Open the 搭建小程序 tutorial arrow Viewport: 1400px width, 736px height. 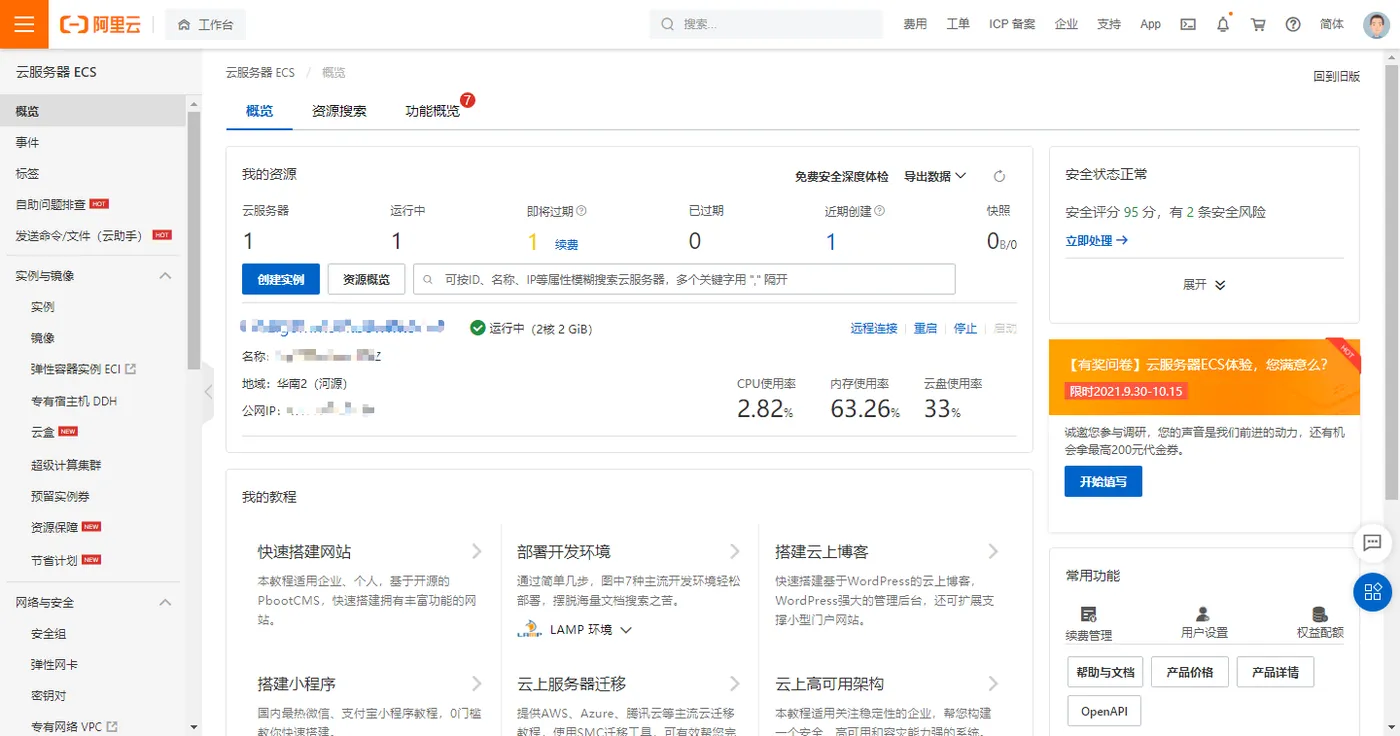tap(477, 683)
